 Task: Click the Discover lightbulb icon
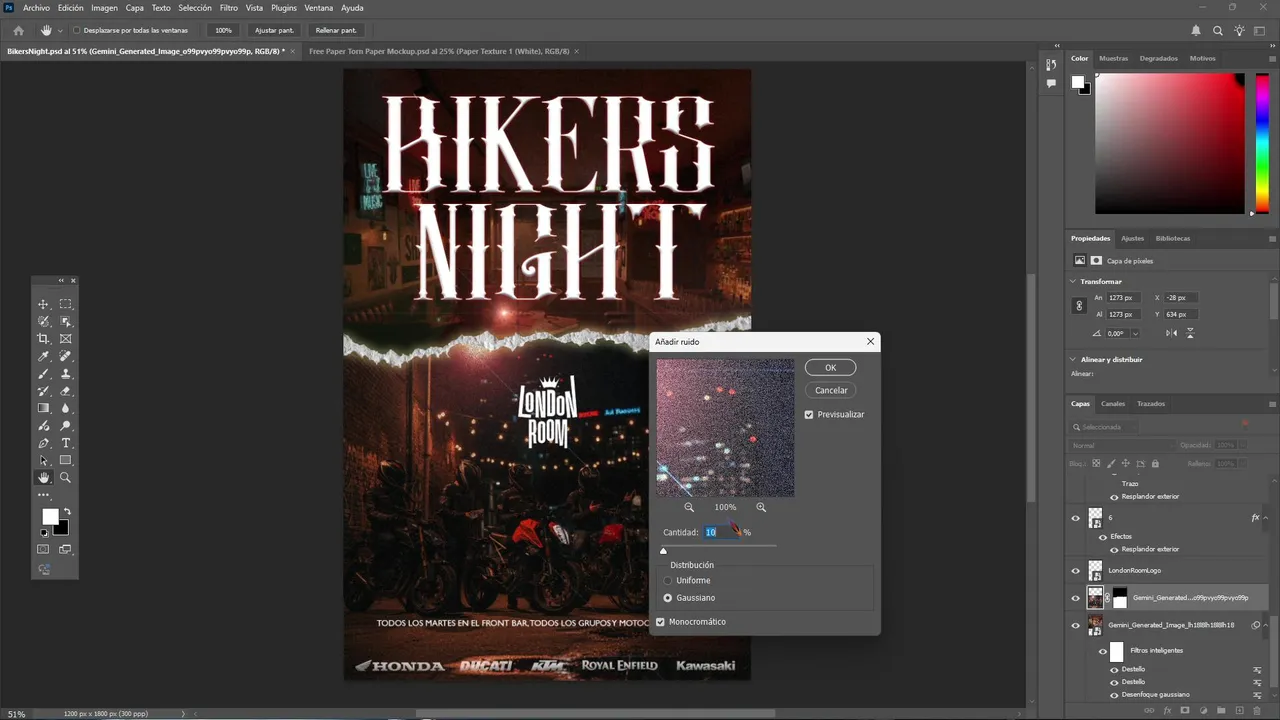tap(1239, 30)
